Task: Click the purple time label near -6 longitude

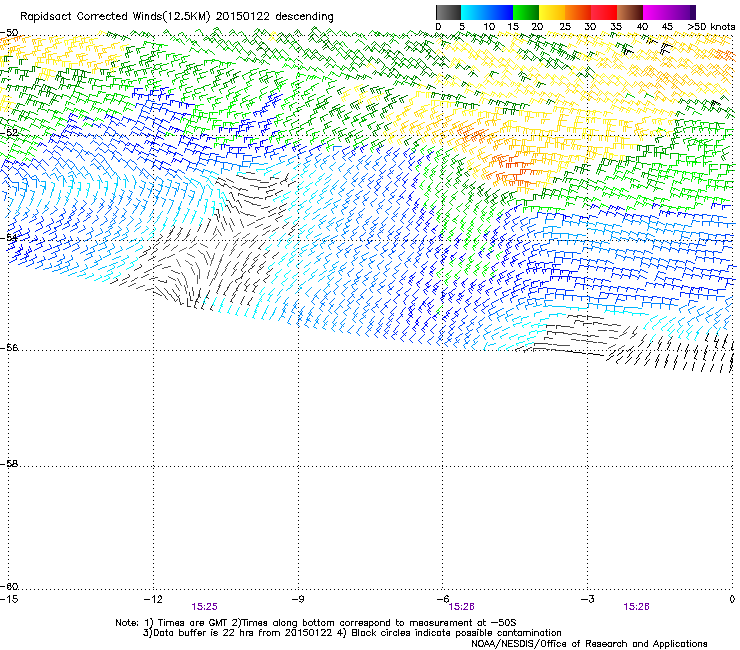Action: (461, 607)
